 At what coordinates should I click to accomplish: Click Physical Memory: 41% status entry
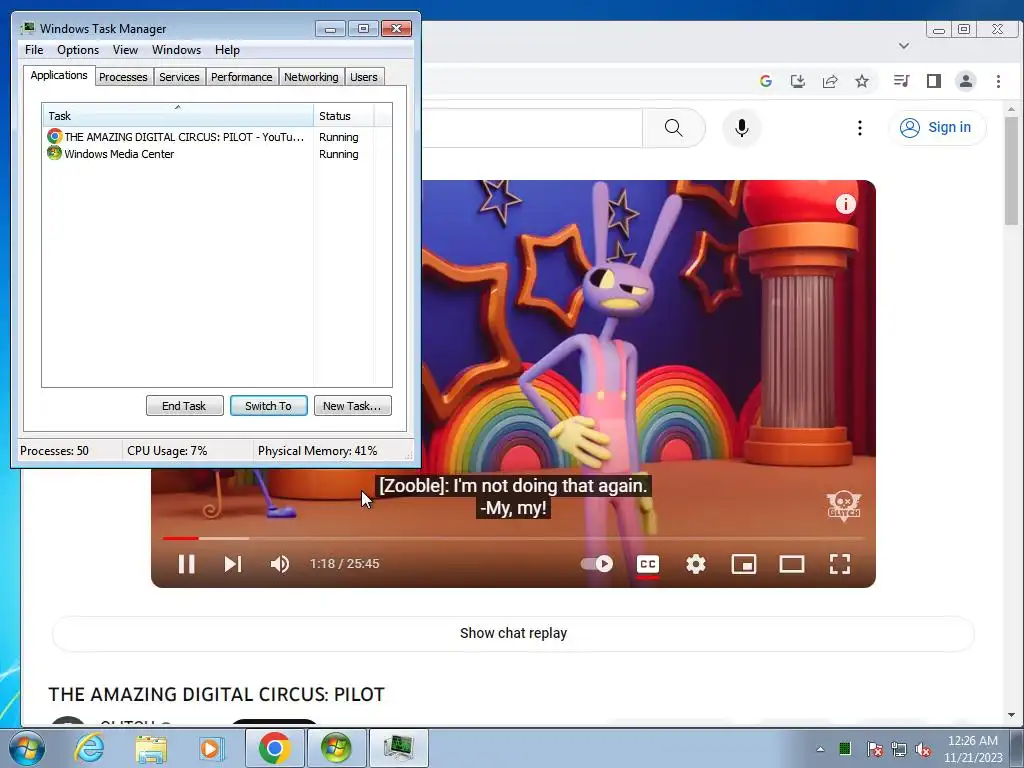click(317, 451)
